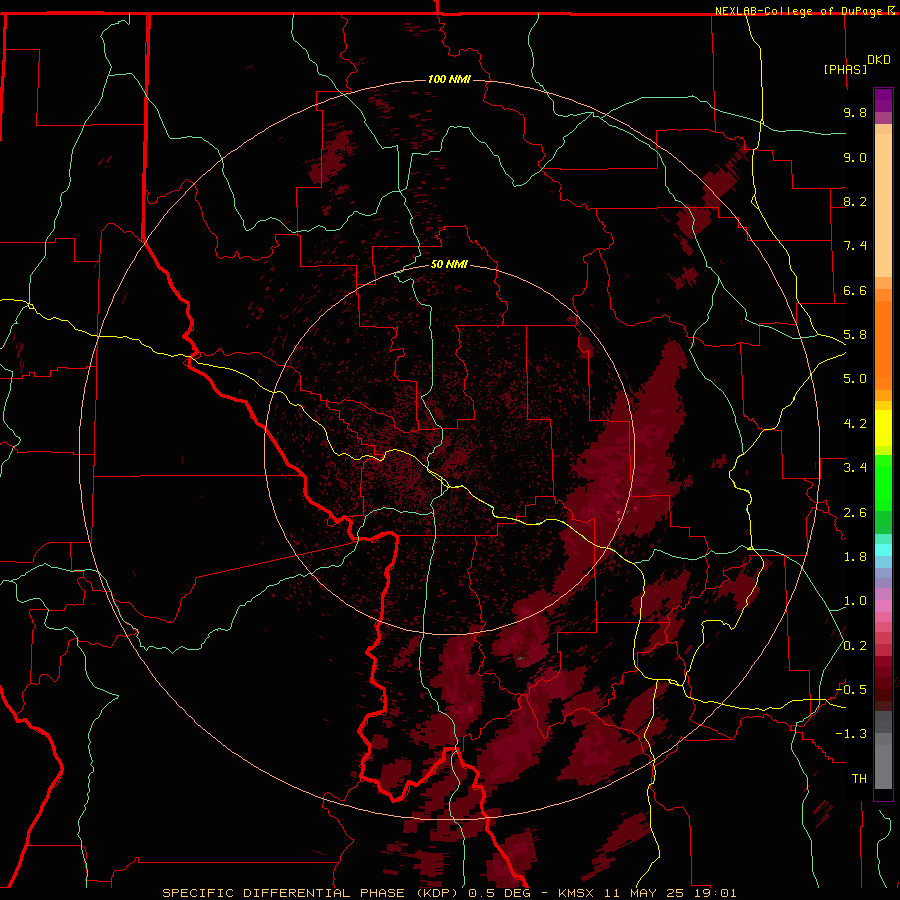Select the 7.4 legend value
Screen dimensions: 900x900
pos(855,246)
